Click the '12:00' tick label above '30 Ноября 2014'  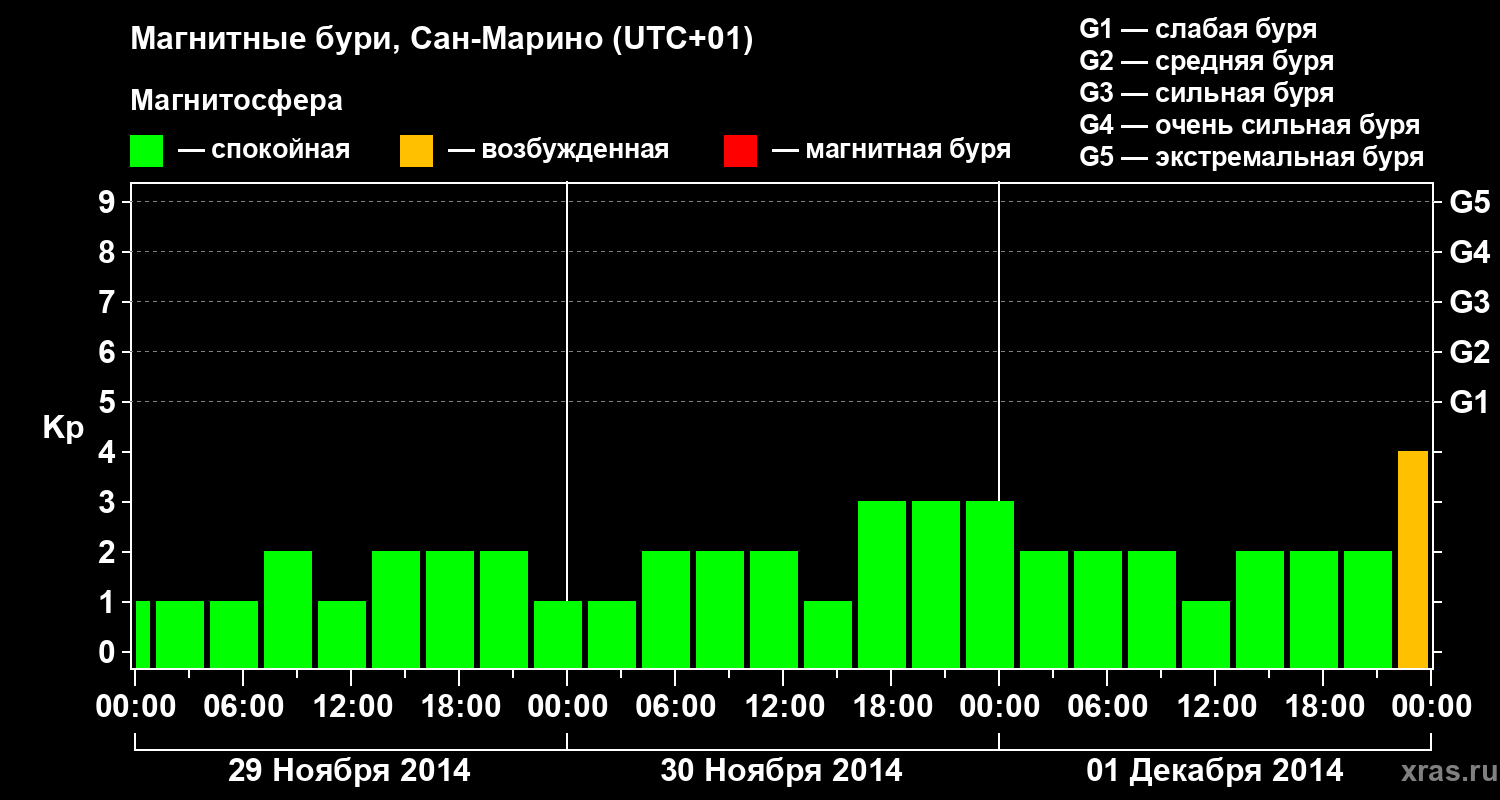[783, 706]
